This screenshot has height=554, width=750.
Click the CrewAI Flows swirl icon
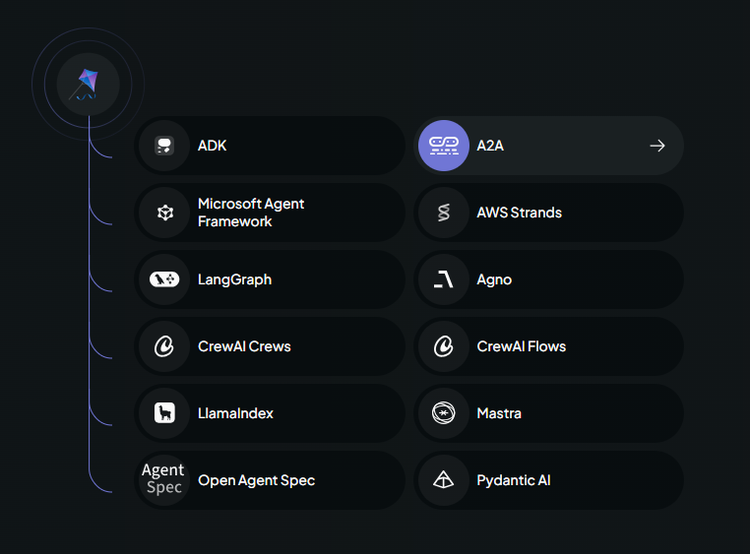pos(443,346)
